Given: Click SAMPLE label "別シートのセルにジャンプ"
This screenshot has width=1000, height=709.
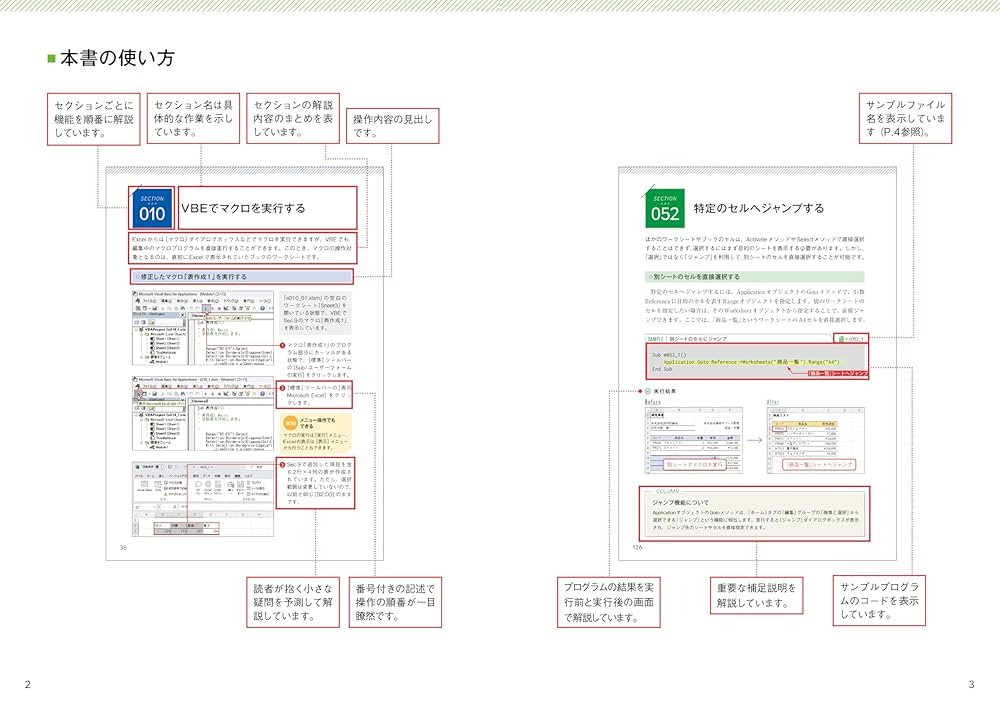Looking at the screenshot, I should pos(698,339).
